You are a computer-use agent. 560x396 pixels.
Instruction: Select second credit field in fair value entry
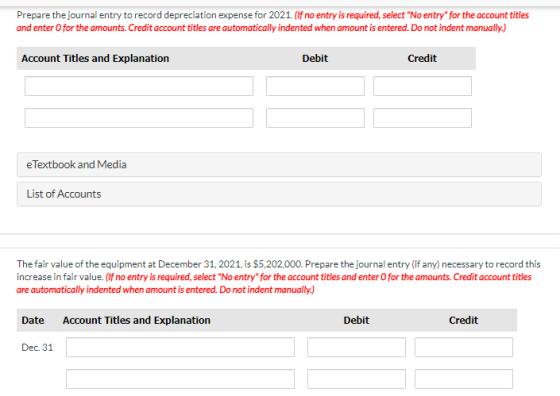coord(464,379)
